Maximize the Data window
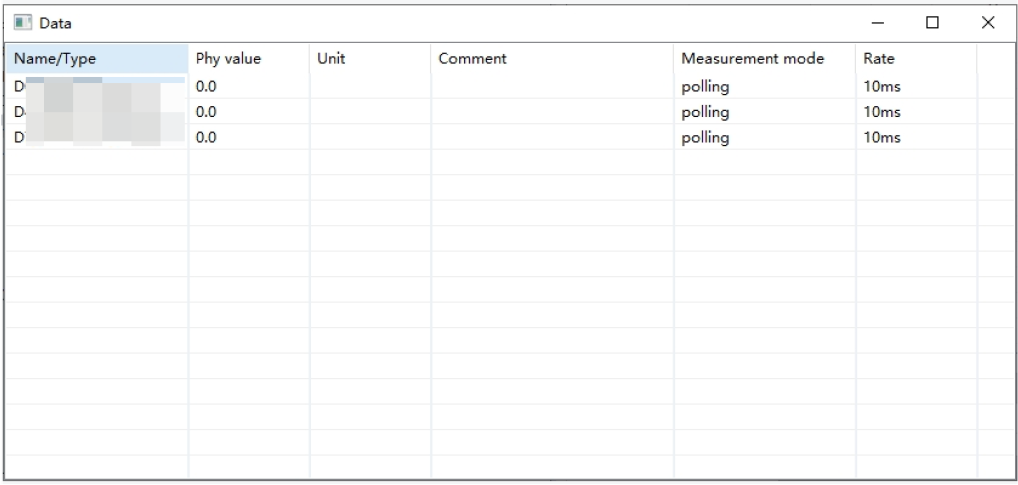The height and width of the screenshot is (485, 1018). pos(932,23)
